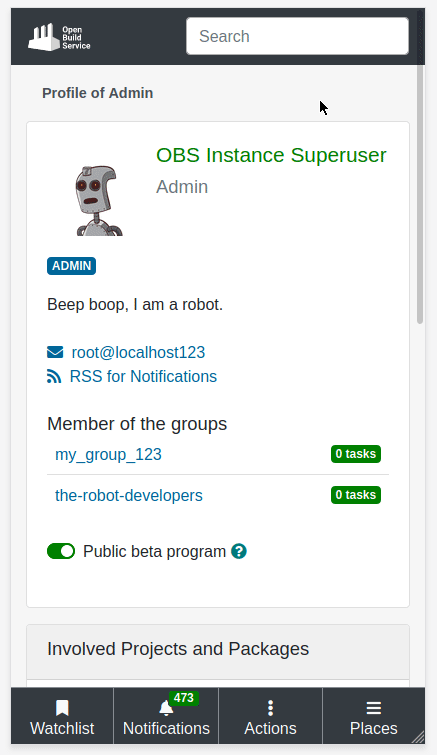437x755 pixels.
Task: Open the root@localhost123 email link
Action: 138,352
